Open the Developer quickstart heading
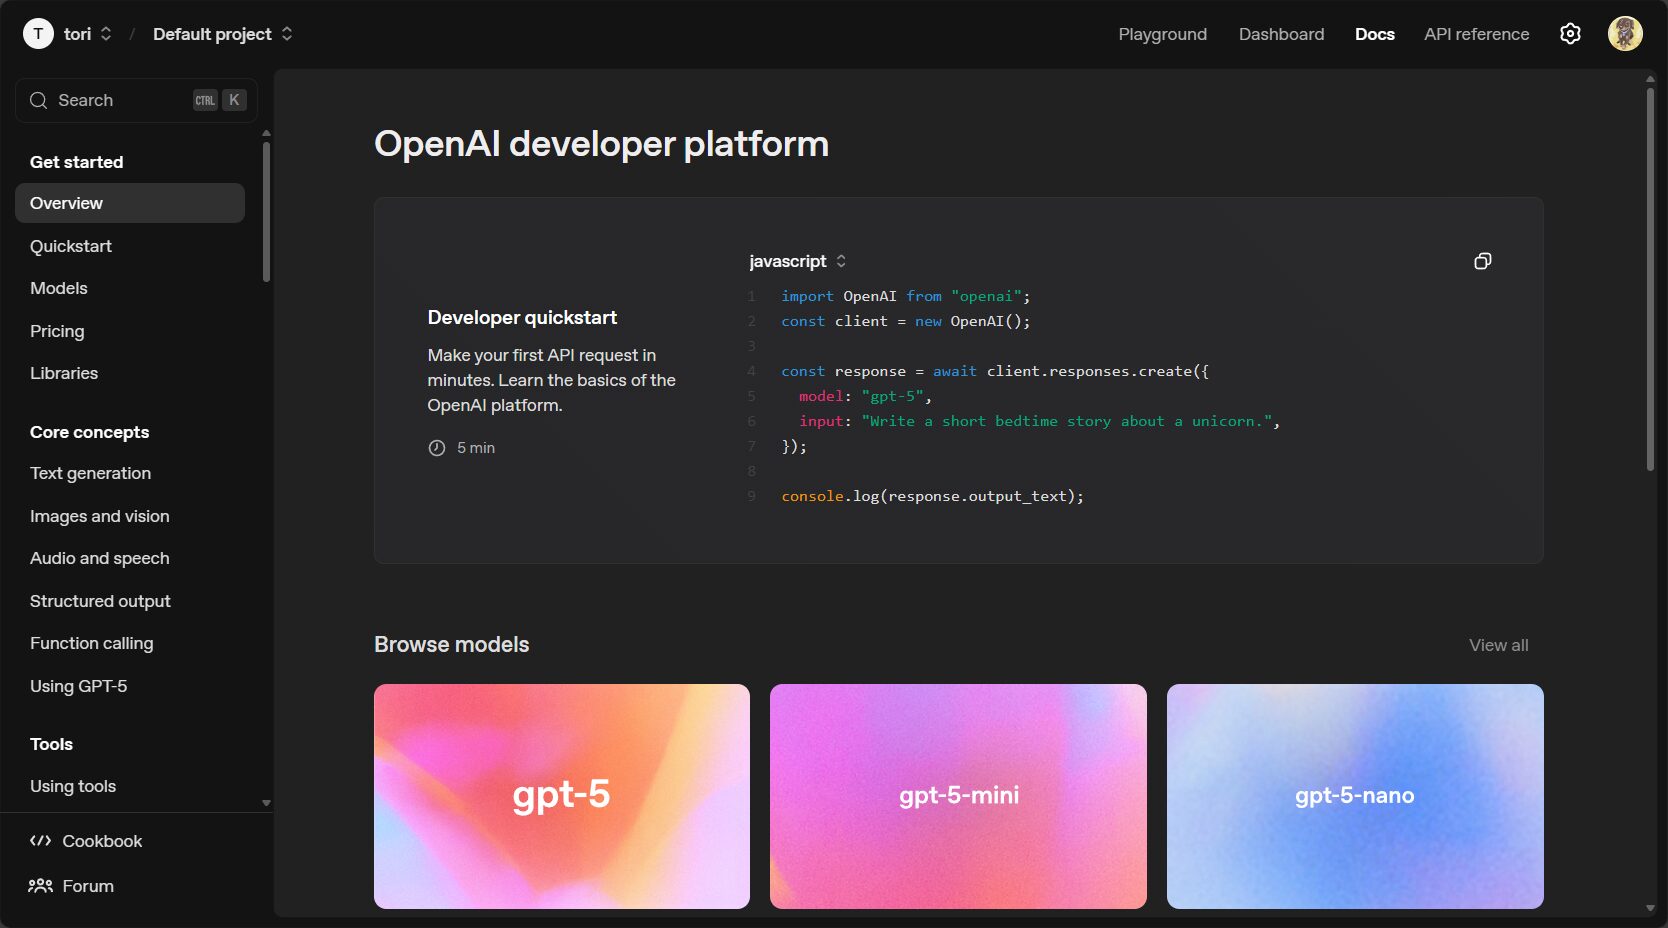 coord(522,317)
